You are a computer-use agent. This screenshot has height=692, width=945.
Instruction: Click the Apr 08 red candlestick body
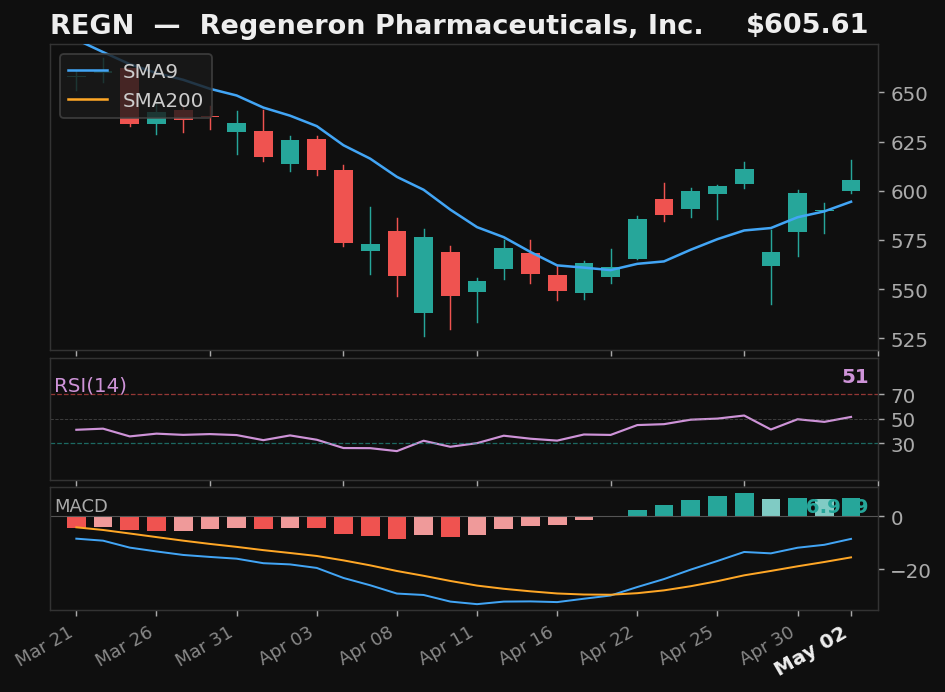[397, 254]
